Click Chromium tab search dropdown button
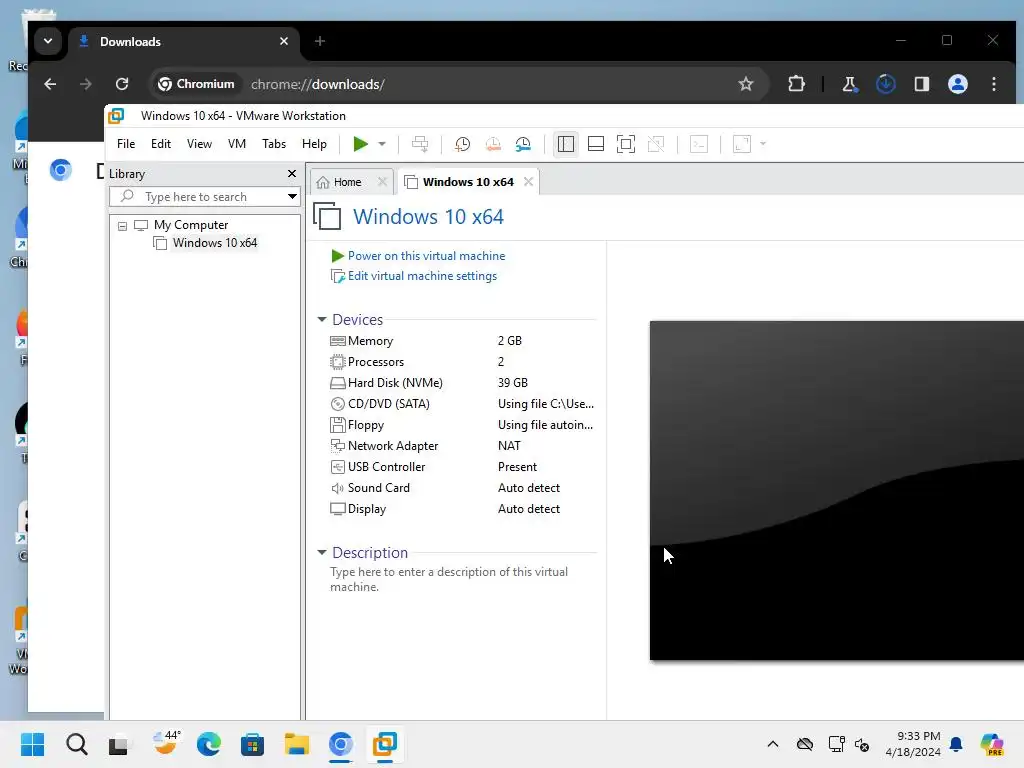This screenshot has width=1024, height=768. point(48,41)
